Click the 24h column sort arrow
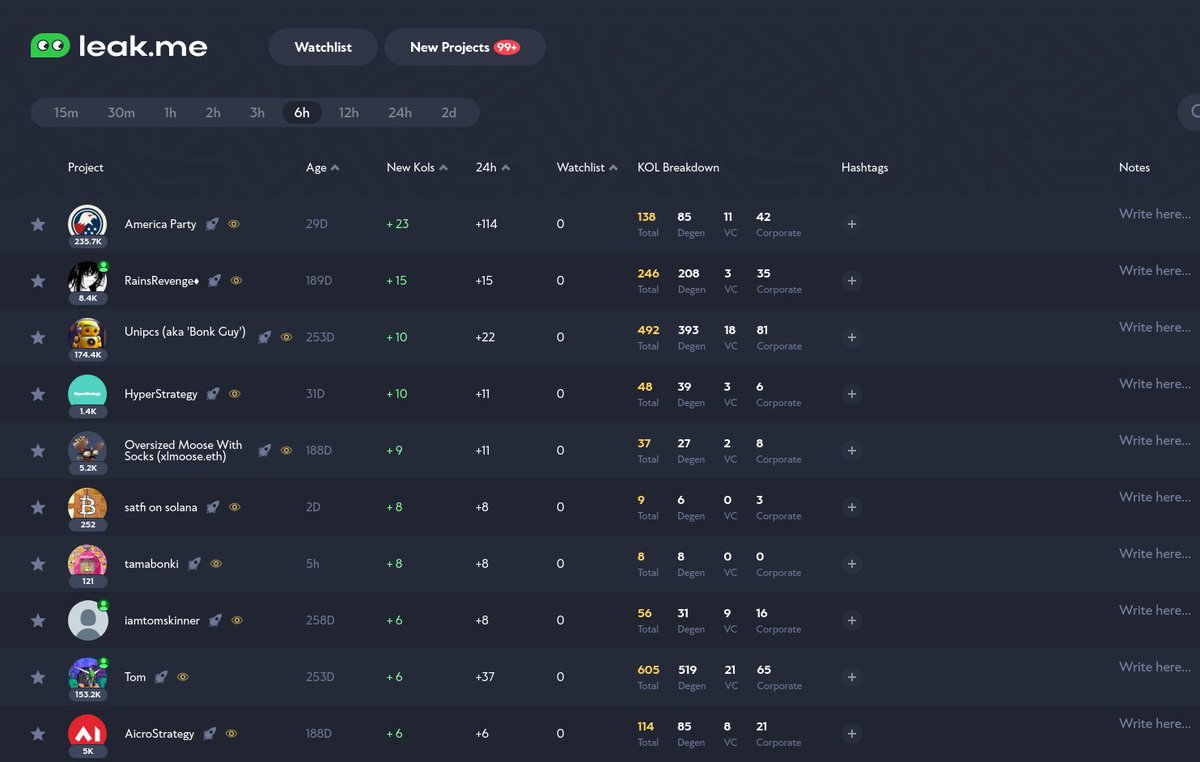Image resolution: width=1200 pixels, height=762 pixels. coord(507,167)
